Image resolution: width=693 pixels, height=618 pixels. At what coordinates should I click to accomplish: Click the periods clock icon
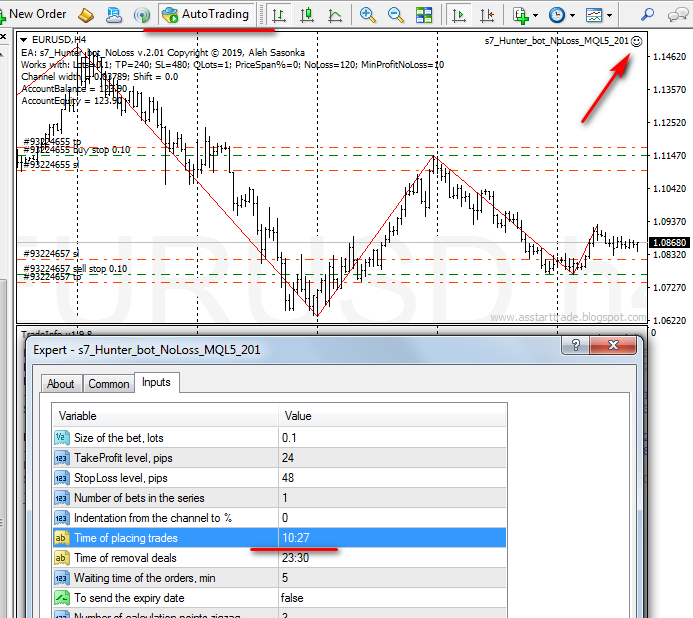(557, 15)
